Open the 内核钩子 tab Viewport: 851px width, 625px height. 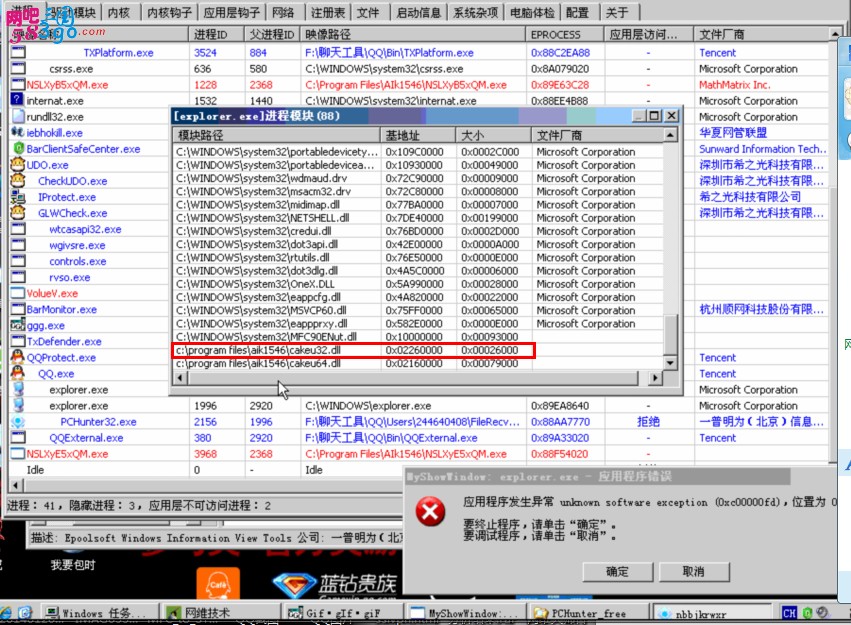169,12
